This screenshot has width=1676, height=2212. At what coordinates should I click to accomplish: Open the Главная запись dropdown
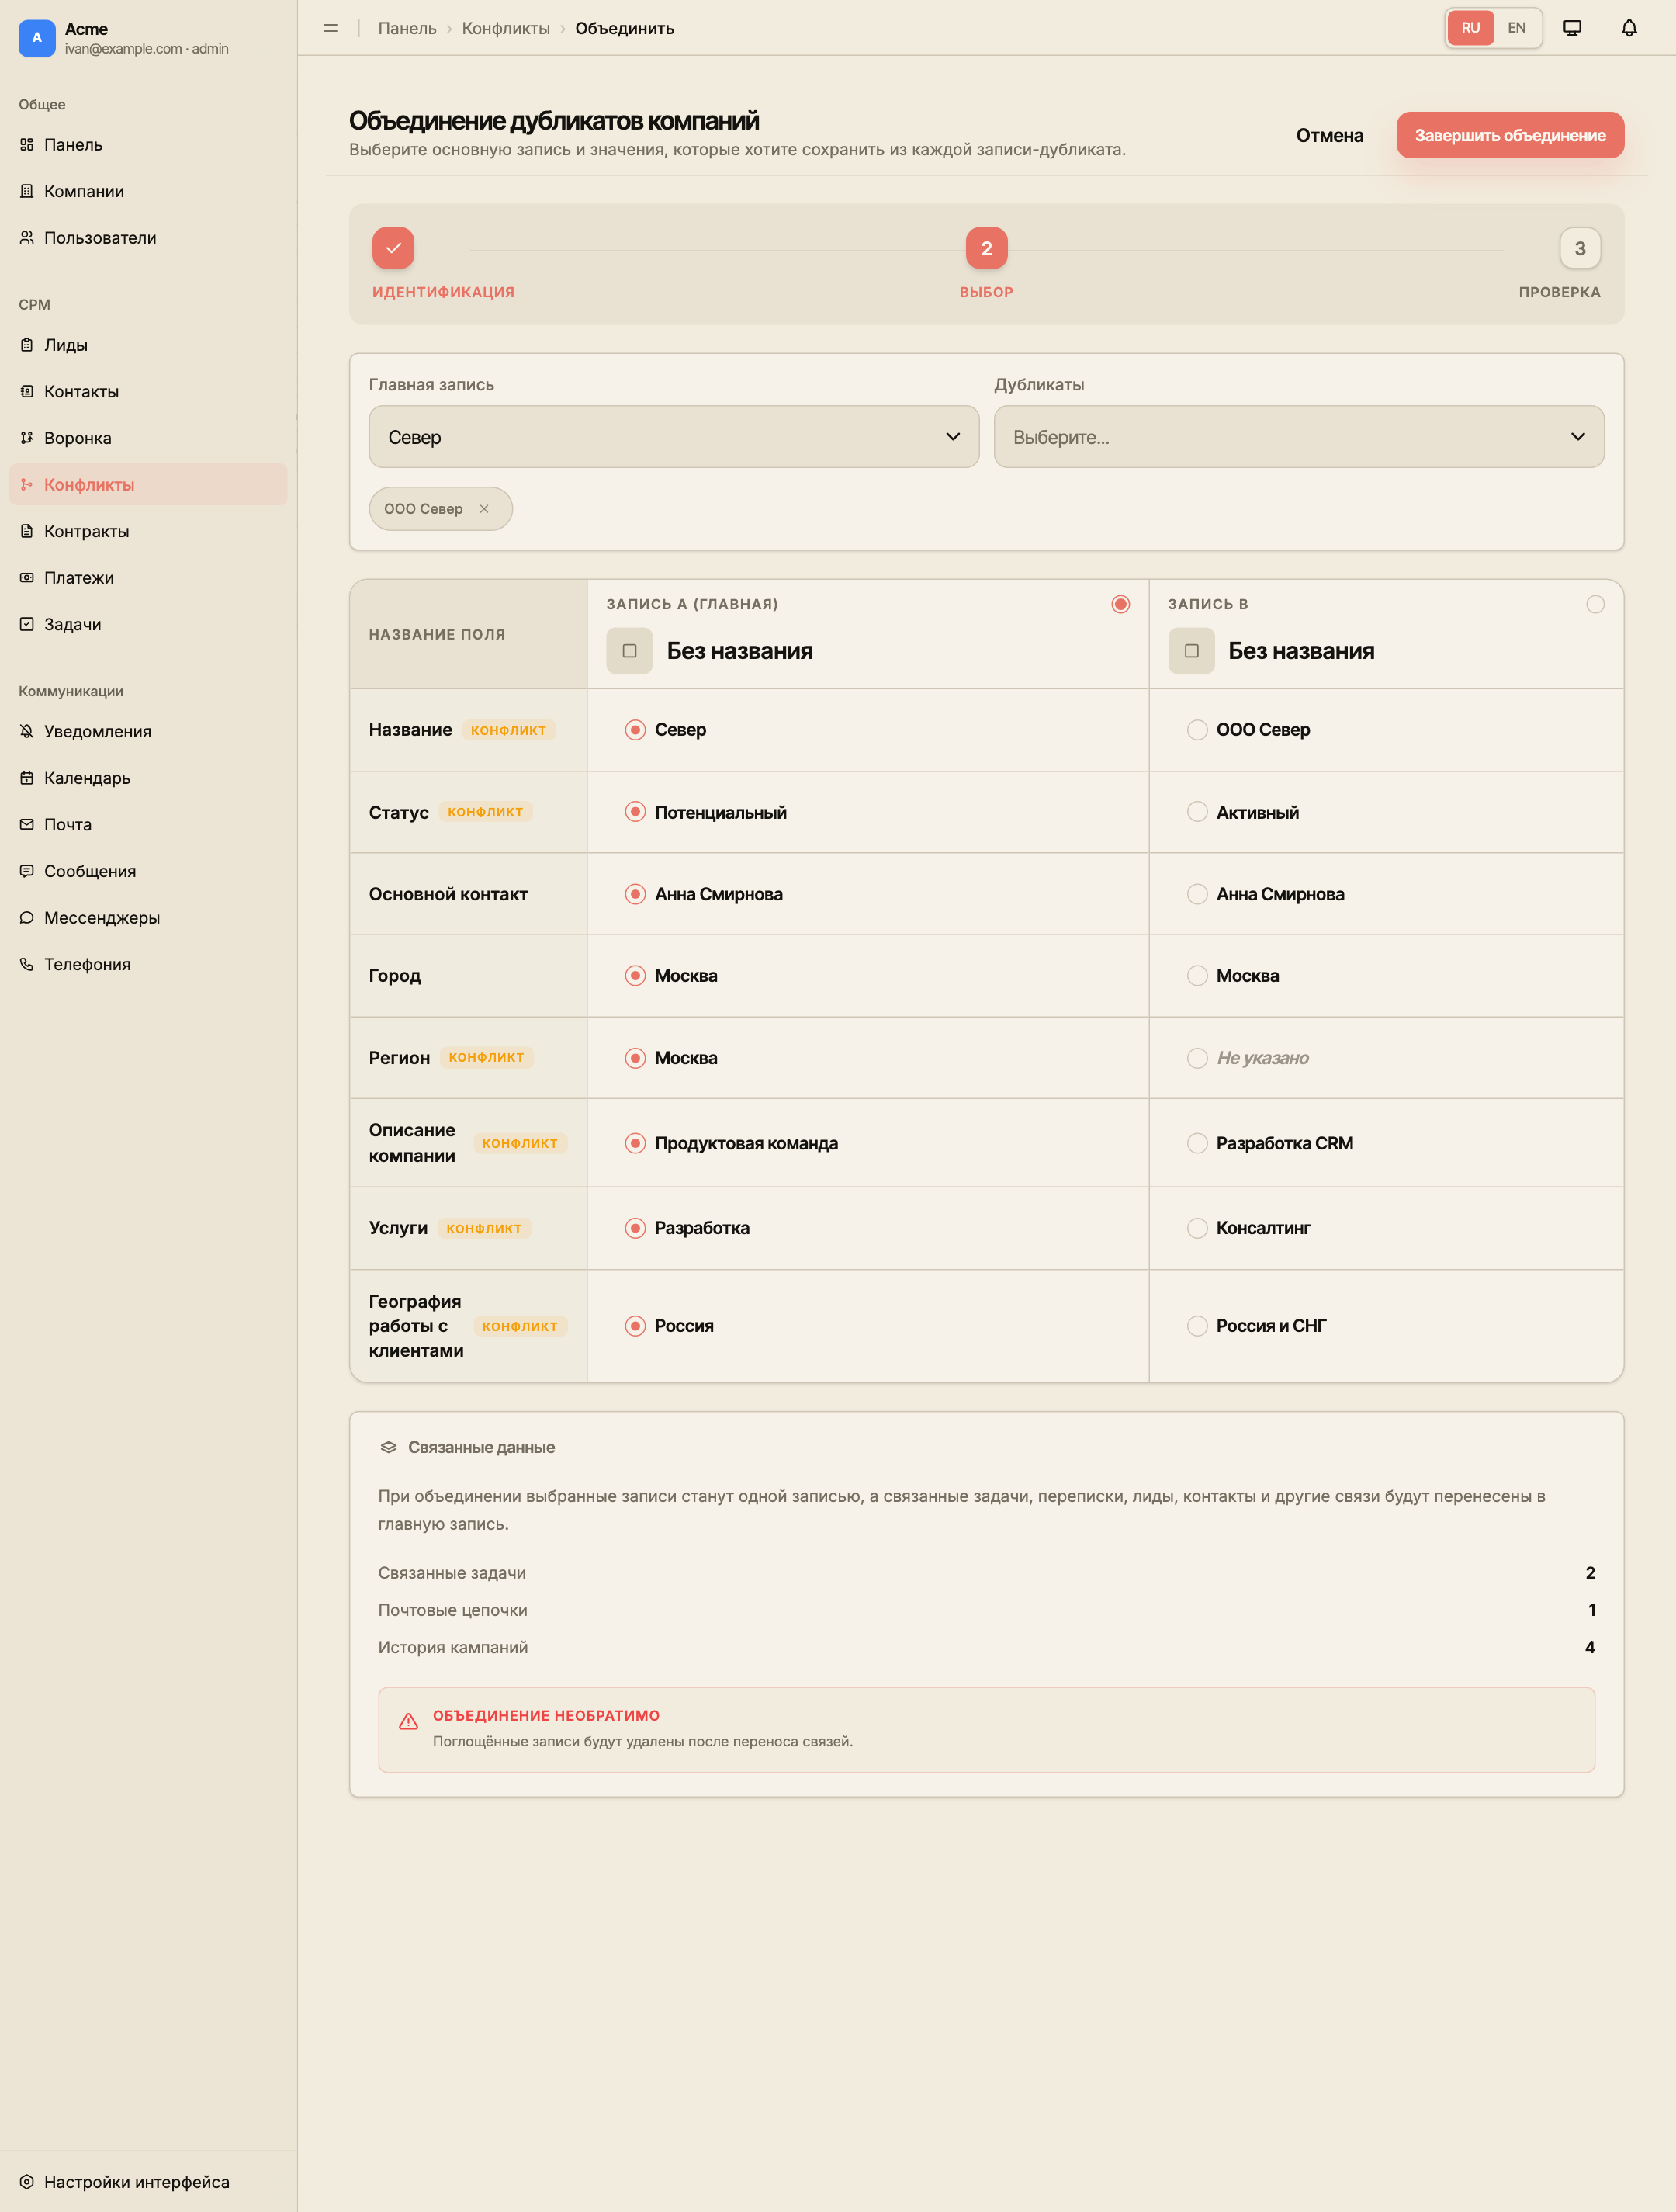click(x=674, y=437)
